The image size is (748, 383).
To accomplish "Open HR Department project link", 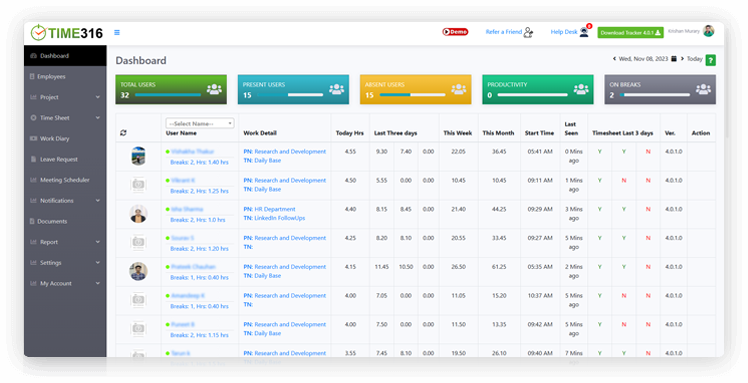I will 275,209.
